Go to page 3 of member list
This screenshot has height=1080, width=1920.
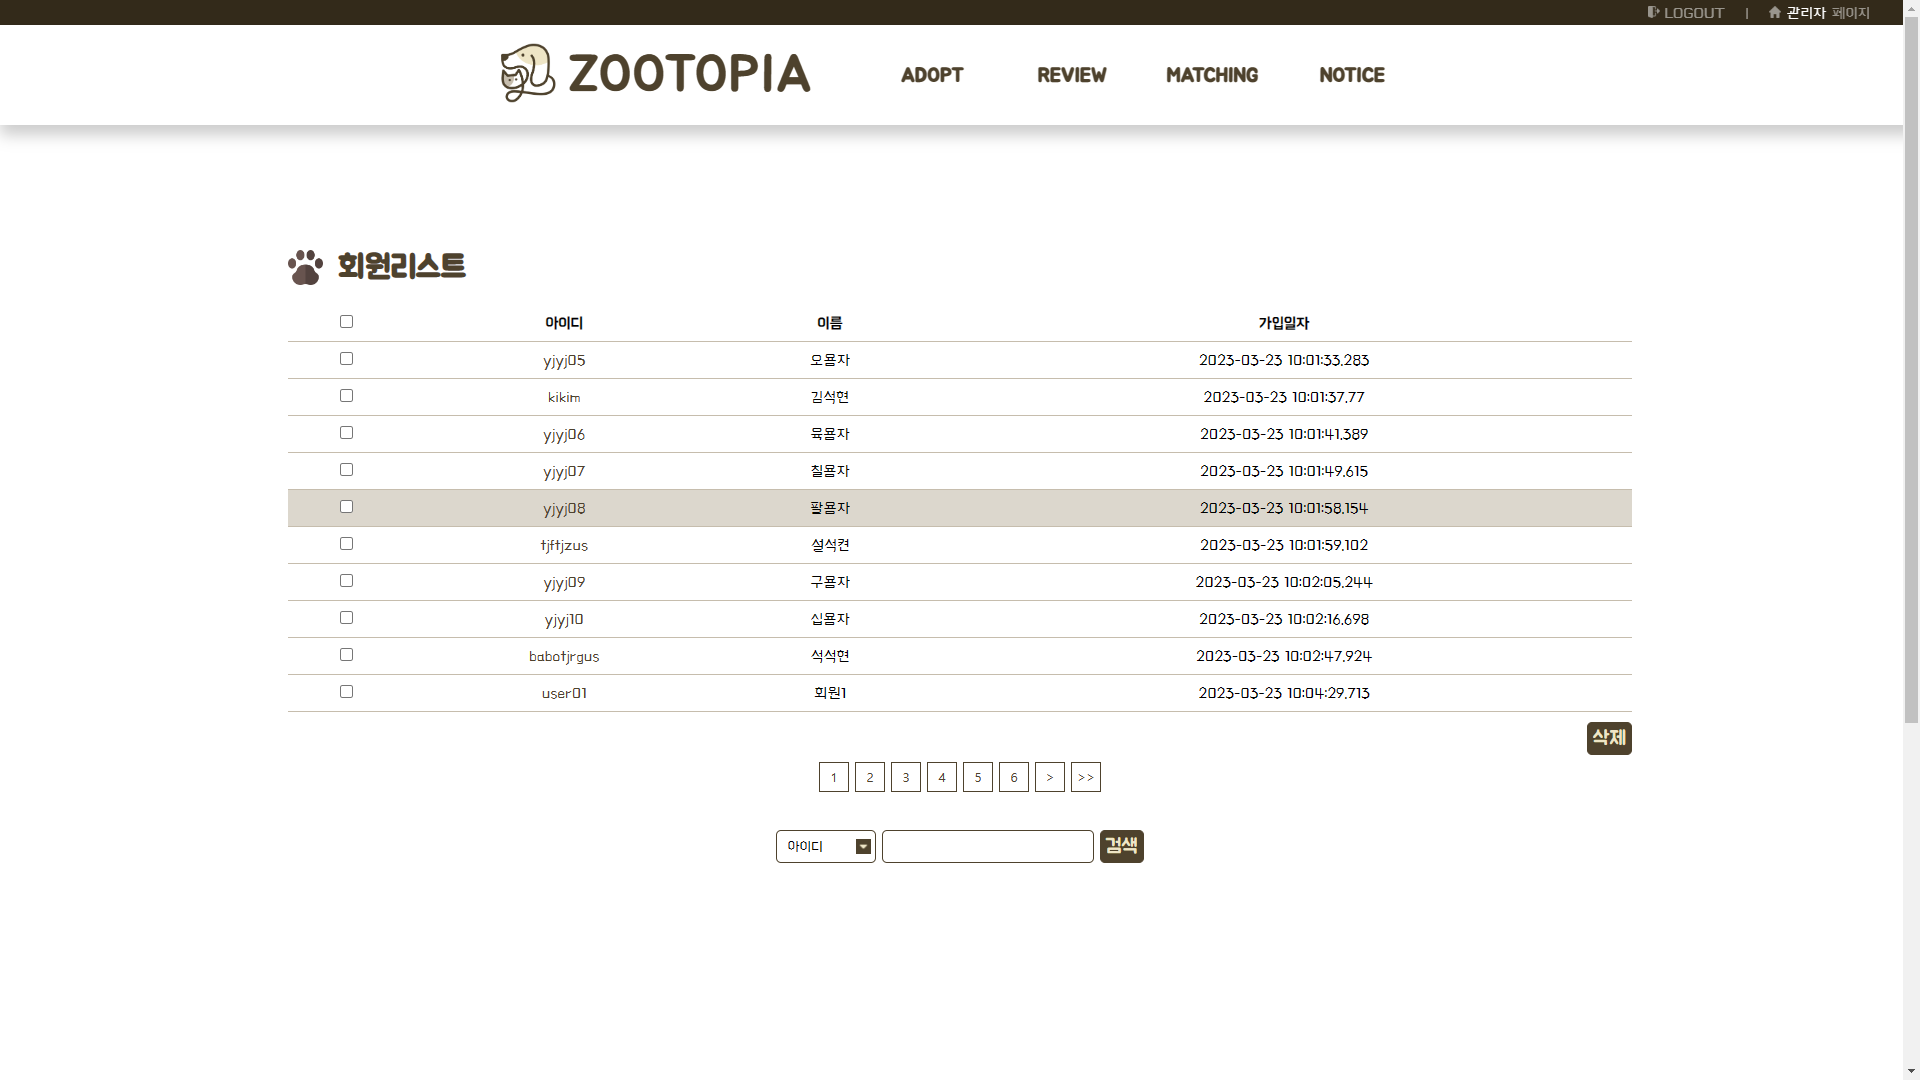(905, 777)
